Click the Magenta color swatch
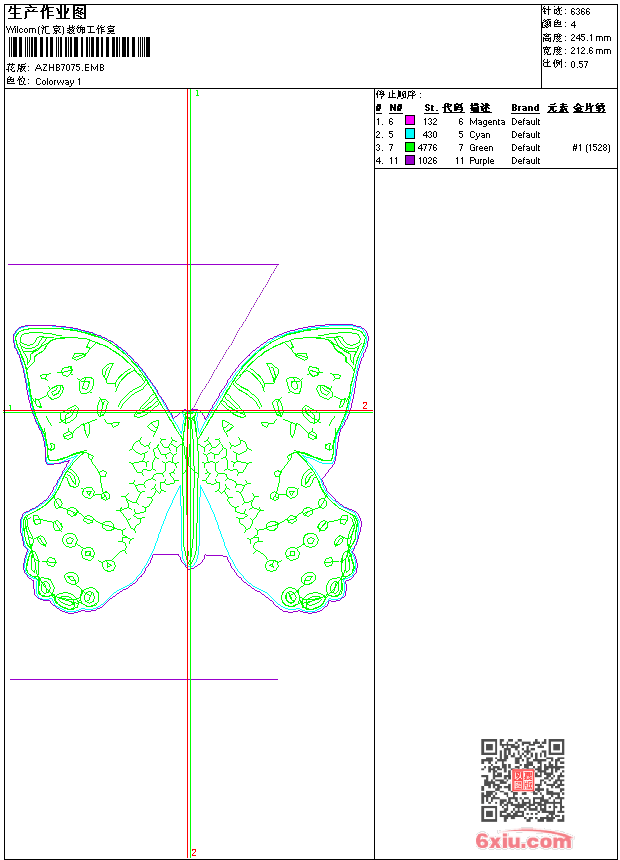The height and width of the screenshot is (860, 620). click(410, 121)
